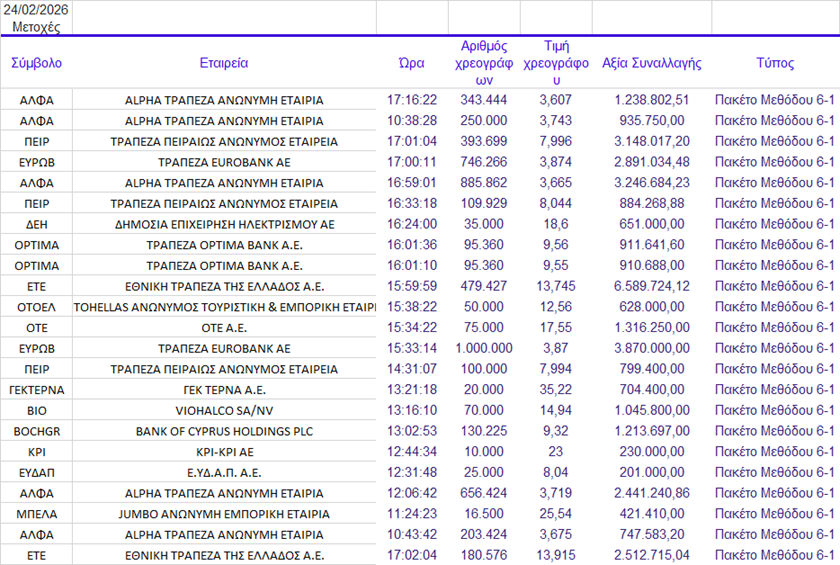Select the date cell 24/02/2026
The width and height of the screenshot is (840, 565).
[x=36, y=10]
